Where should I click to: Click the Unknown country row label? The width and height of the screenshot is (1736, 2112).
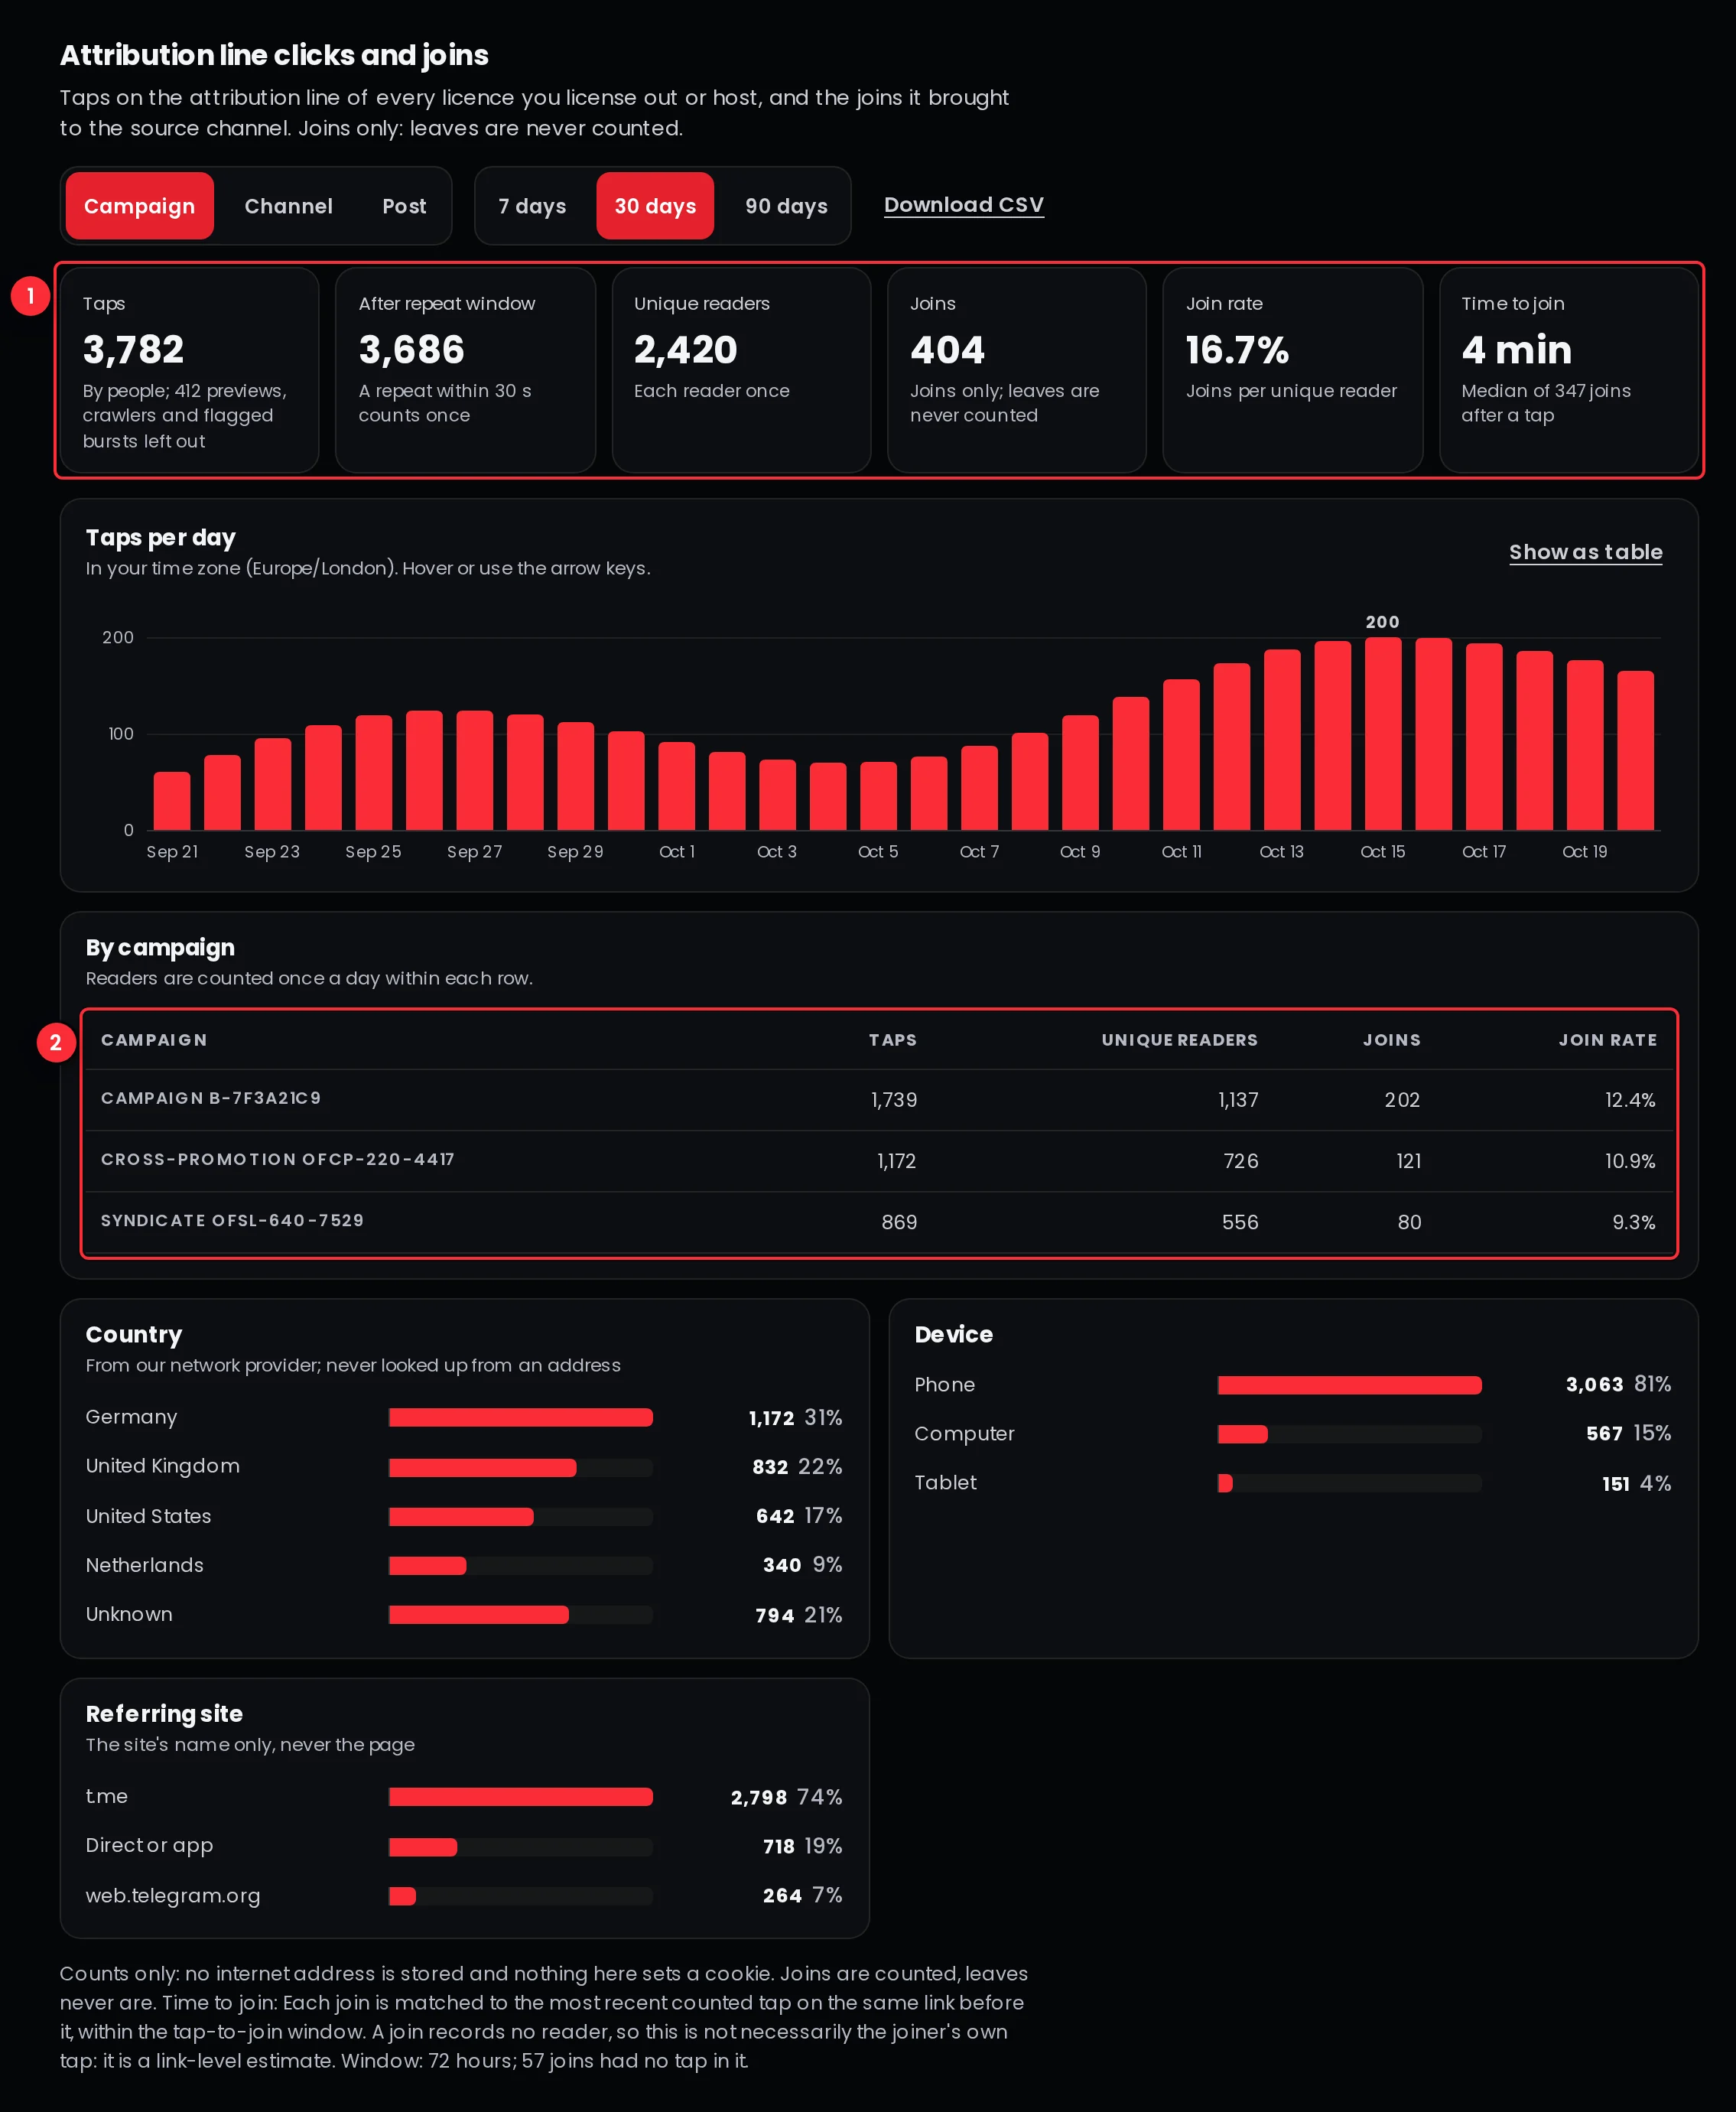pyautogui.click(x=129, y=1614)
